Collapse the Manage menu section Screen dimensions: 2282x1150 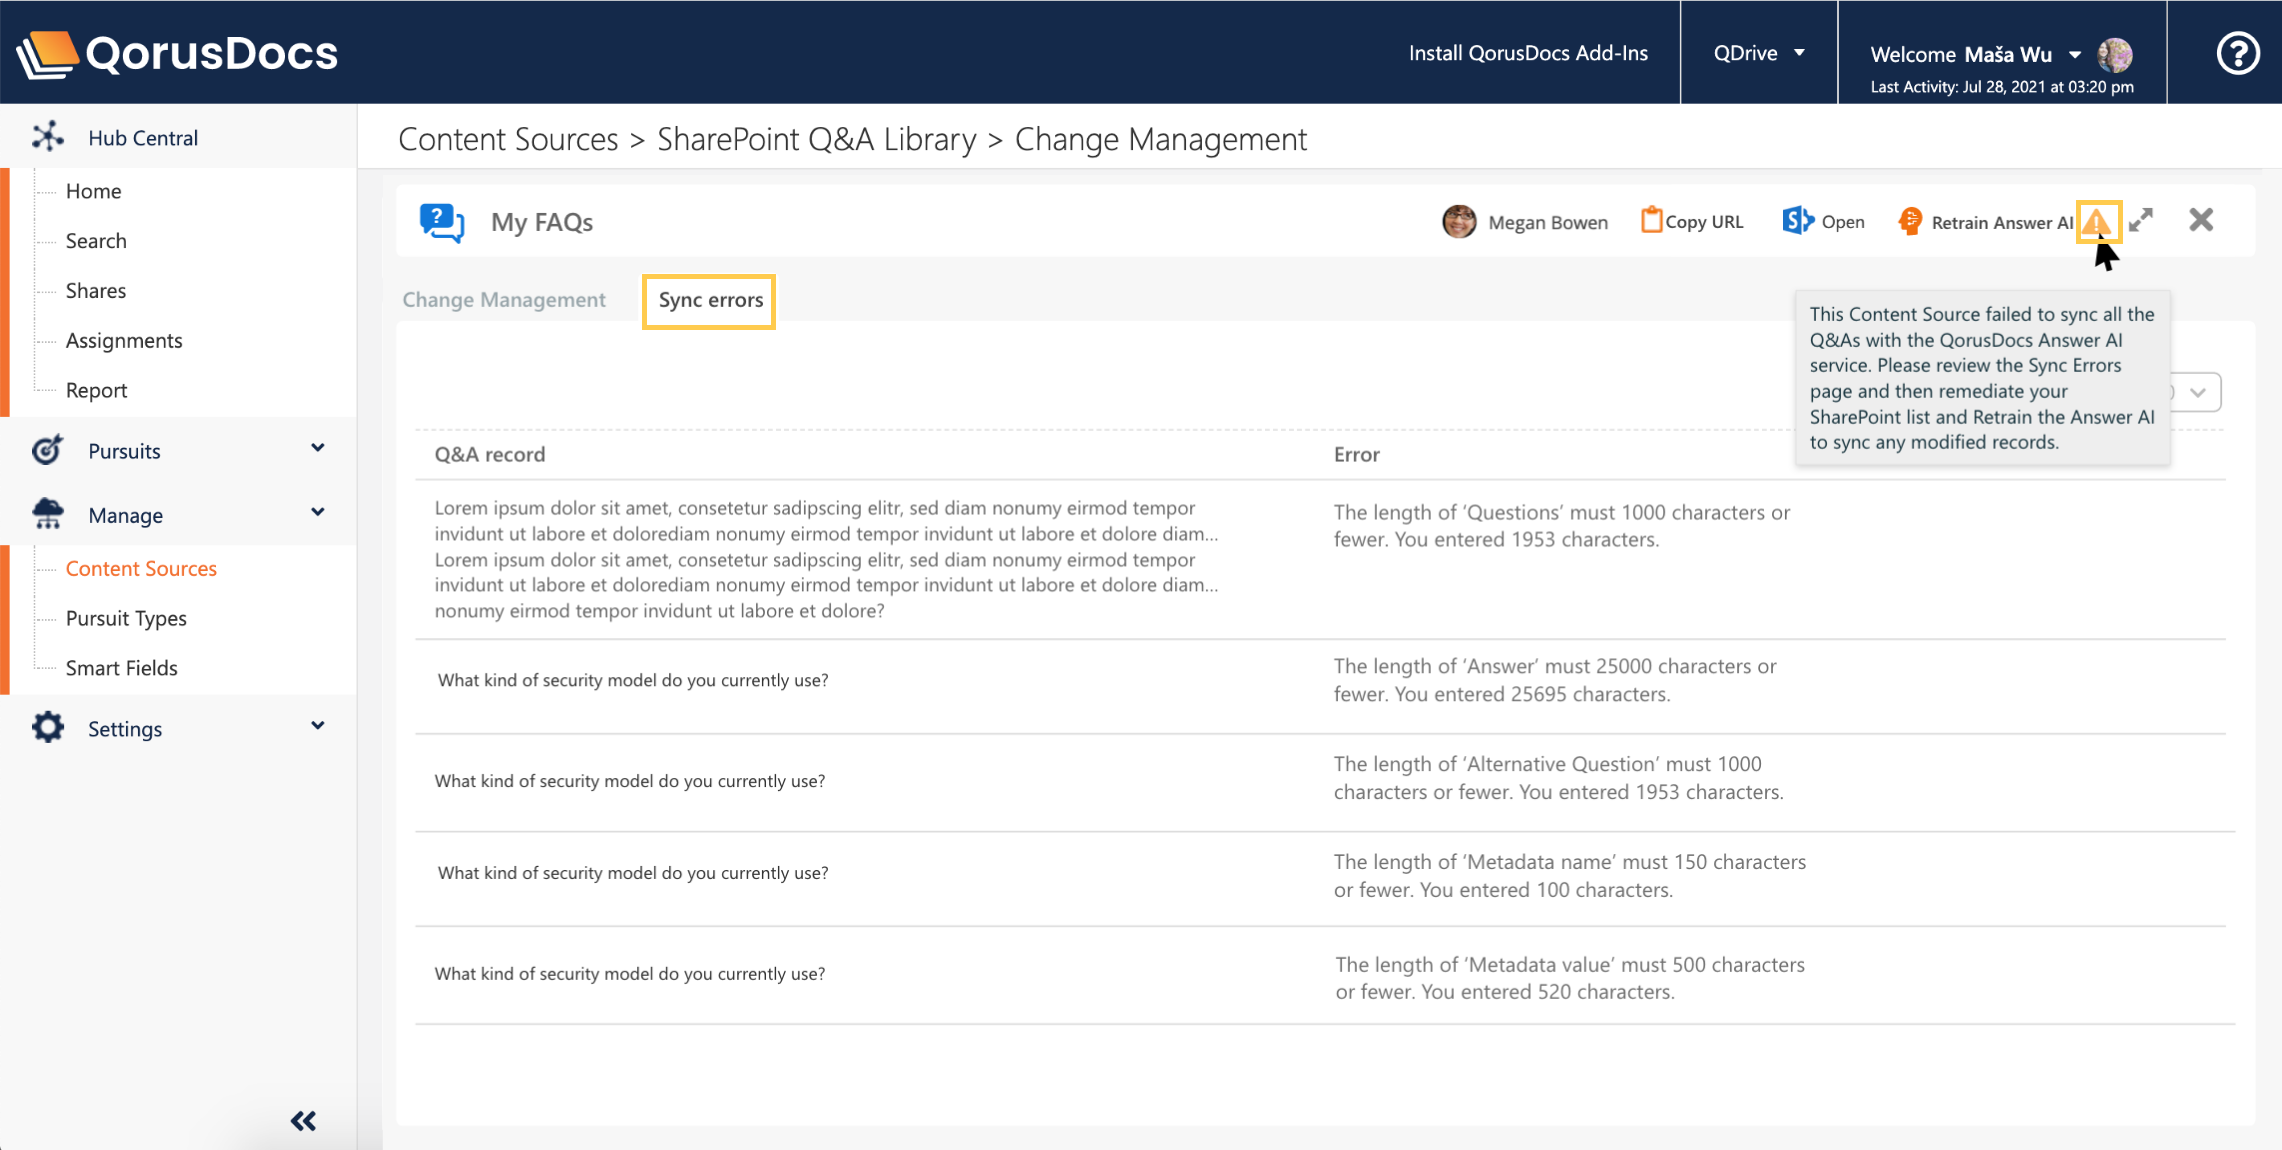[x=317, y=513]
